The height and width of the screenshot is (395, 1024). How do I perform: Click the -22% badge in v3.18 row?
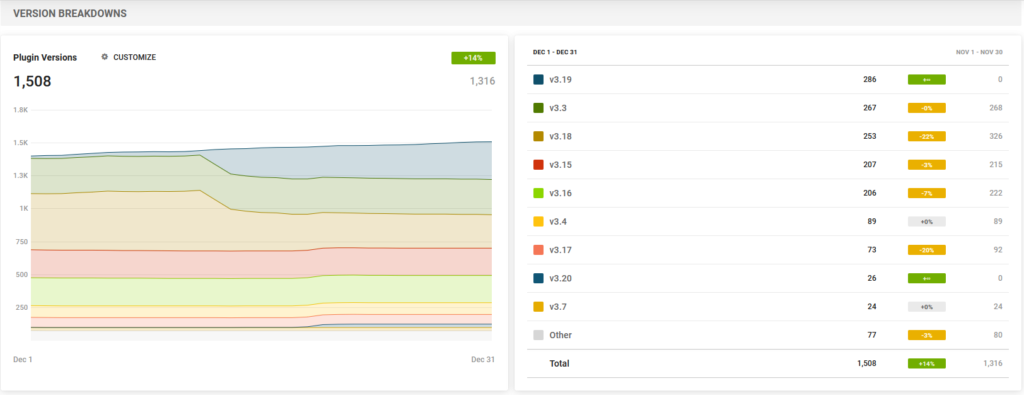(x=927, y=136)
